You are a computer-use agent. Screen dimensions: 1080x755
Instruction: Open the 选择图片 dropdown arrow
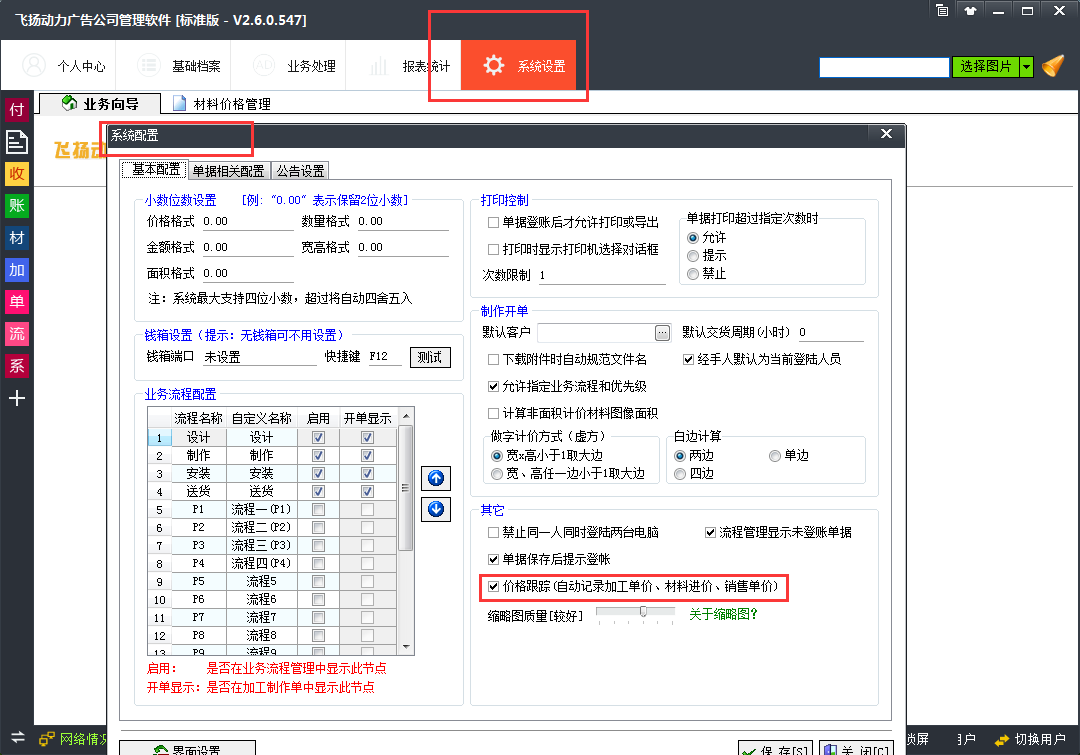(x=1026, y=67)
